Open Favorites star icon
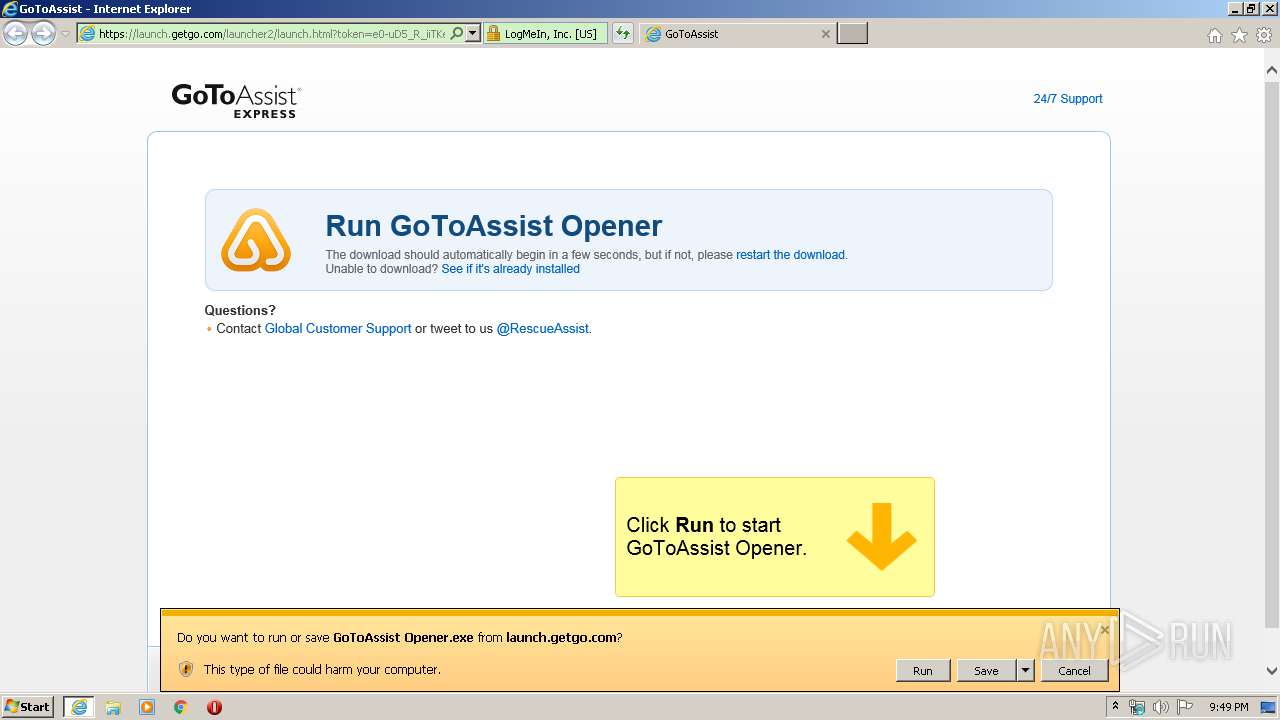Viewport: 1280px width, 720px height. tap(1239, 35)
